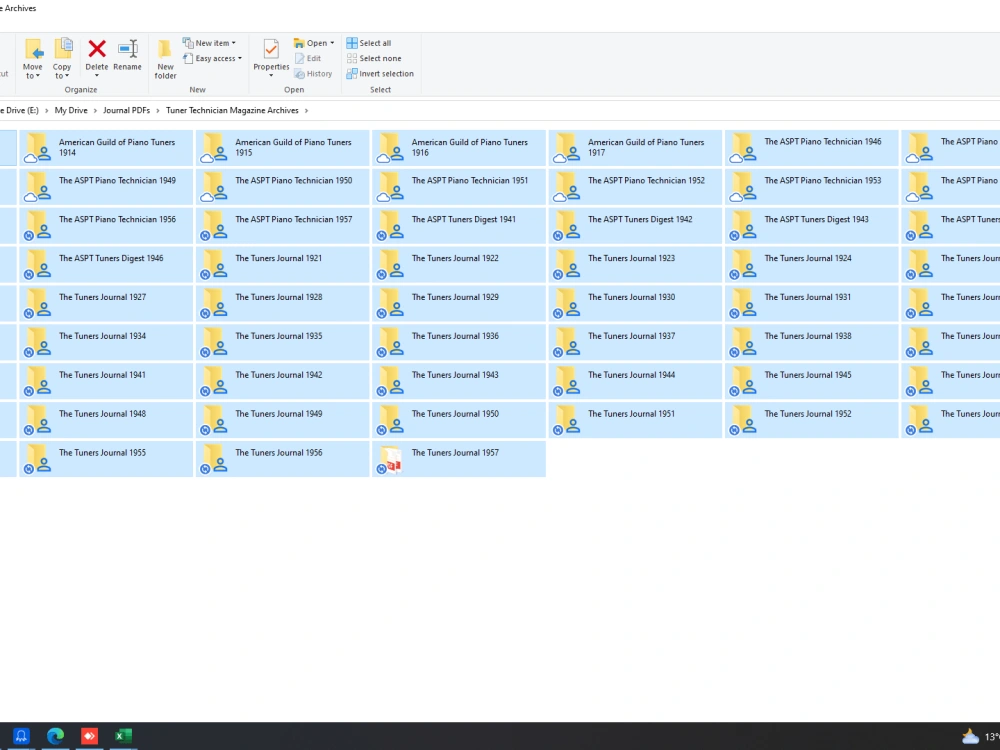Open Microsoft Edge from the taskbar

[55, 736]
